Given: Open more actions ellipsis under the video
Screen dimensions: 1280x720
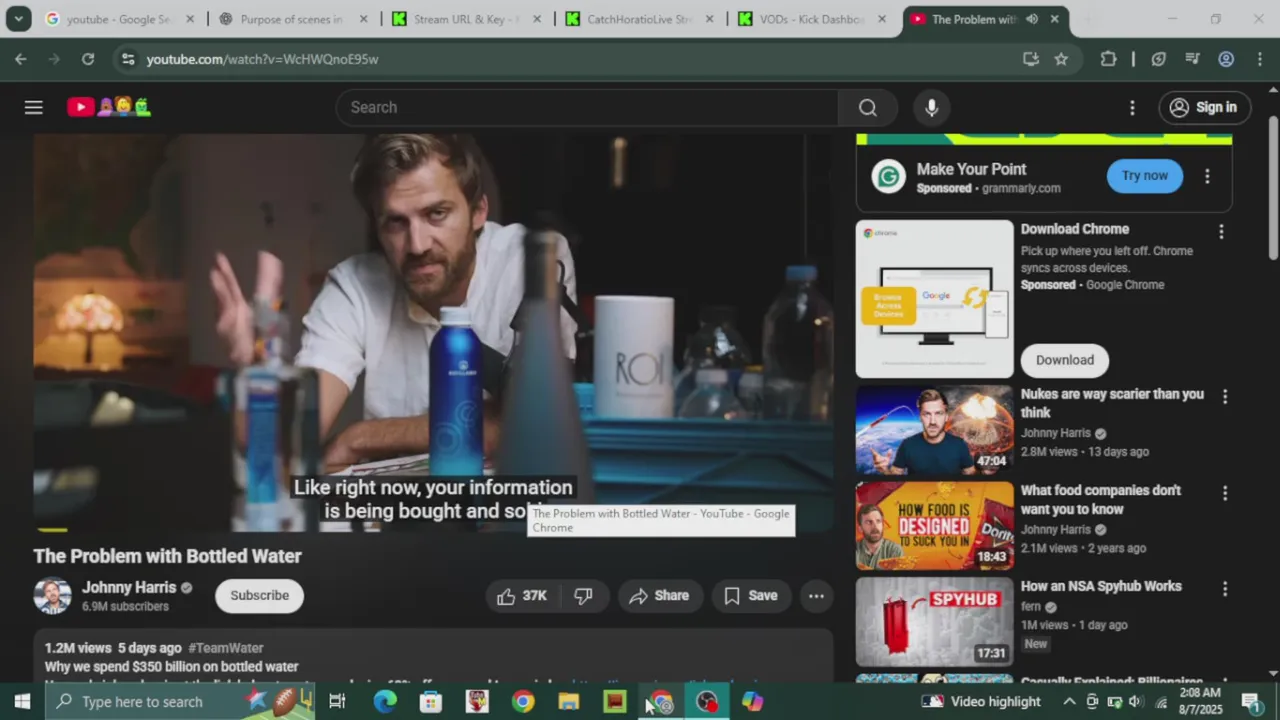Looking at the screenshot, I should [816, 595].
